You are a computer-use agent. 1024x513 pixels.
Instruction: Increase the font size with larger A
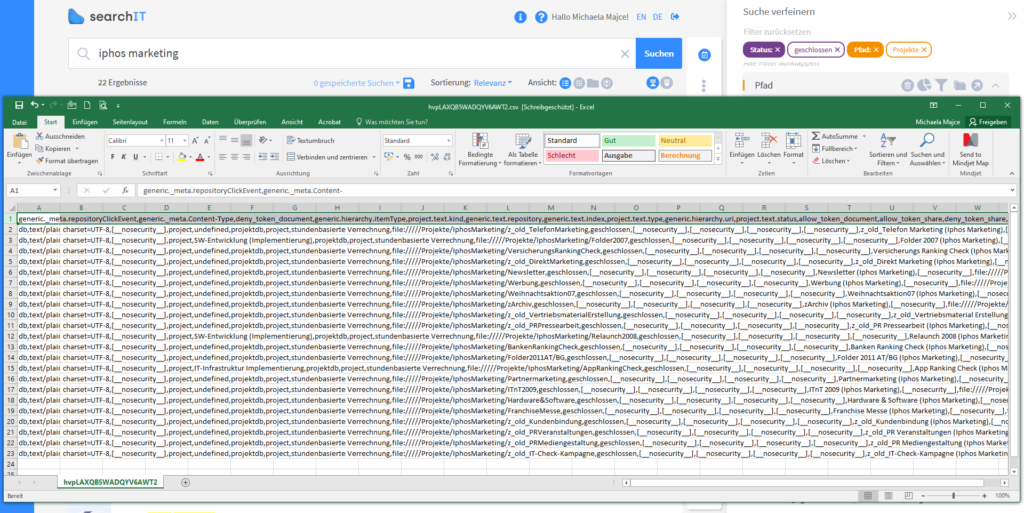click(196, 140)
